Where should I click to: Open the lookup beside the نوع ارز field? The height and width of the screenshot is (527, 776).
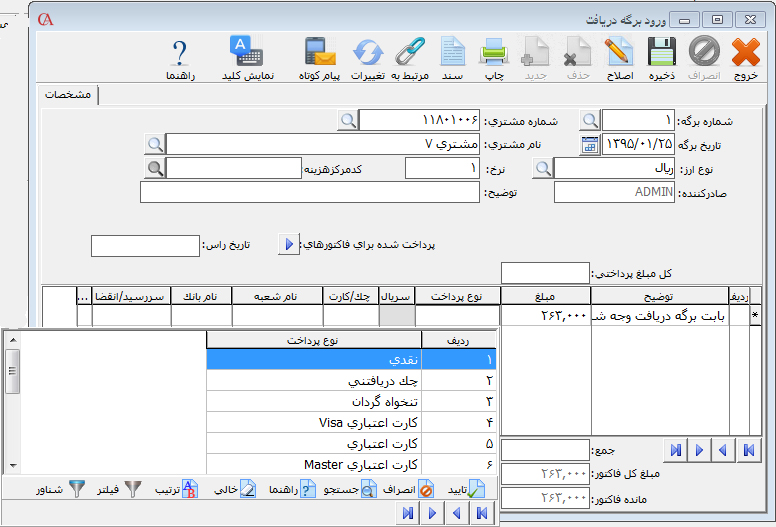pos(541,168)
